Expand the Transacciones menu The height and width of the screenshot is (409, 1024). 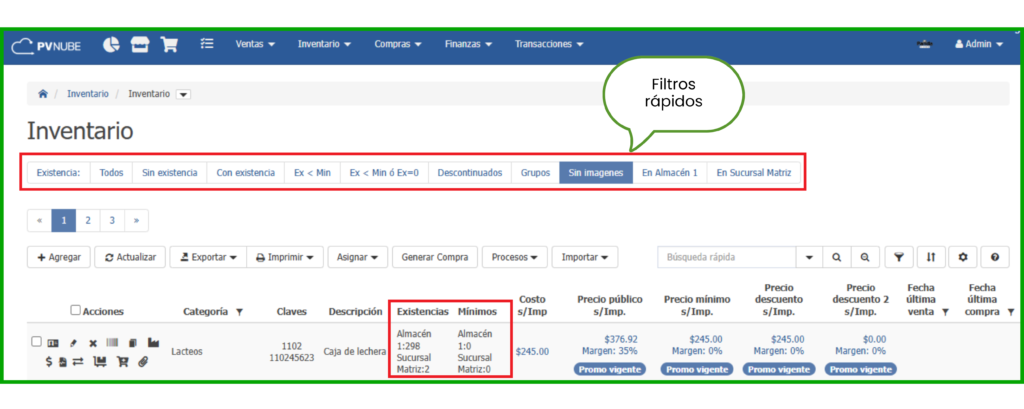pos(549,44)
